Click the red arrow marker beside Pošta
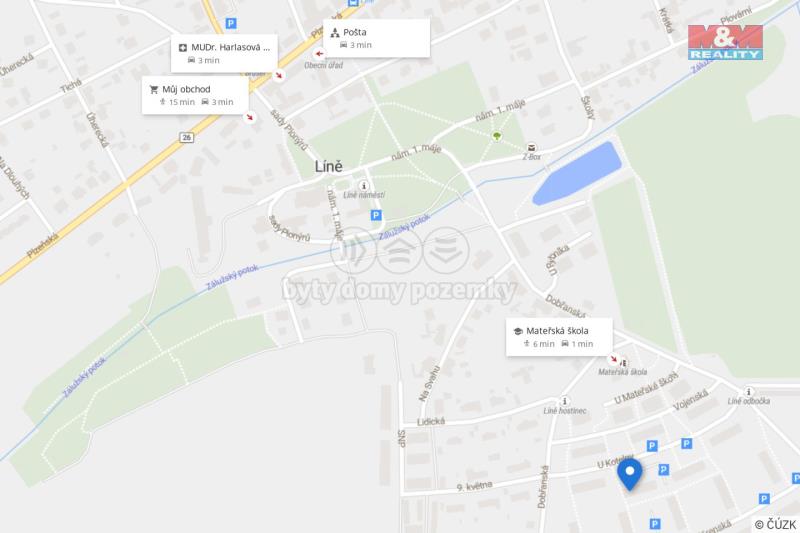The image size is (800, 533). [319, 54]
